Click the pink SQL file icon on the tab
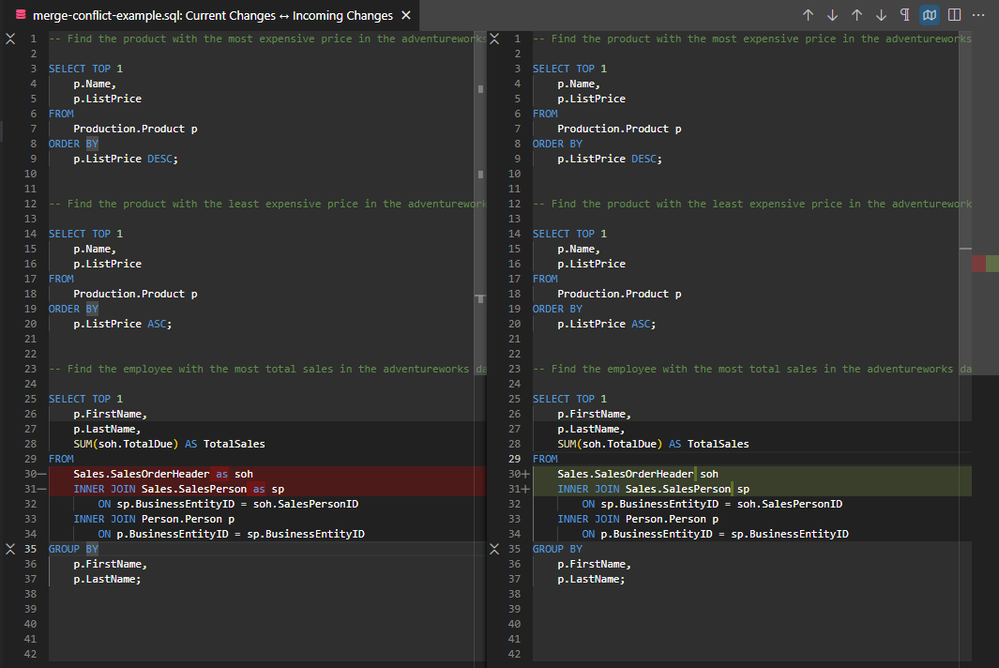This screenshot has width=999, height=668. pos(20,15)
